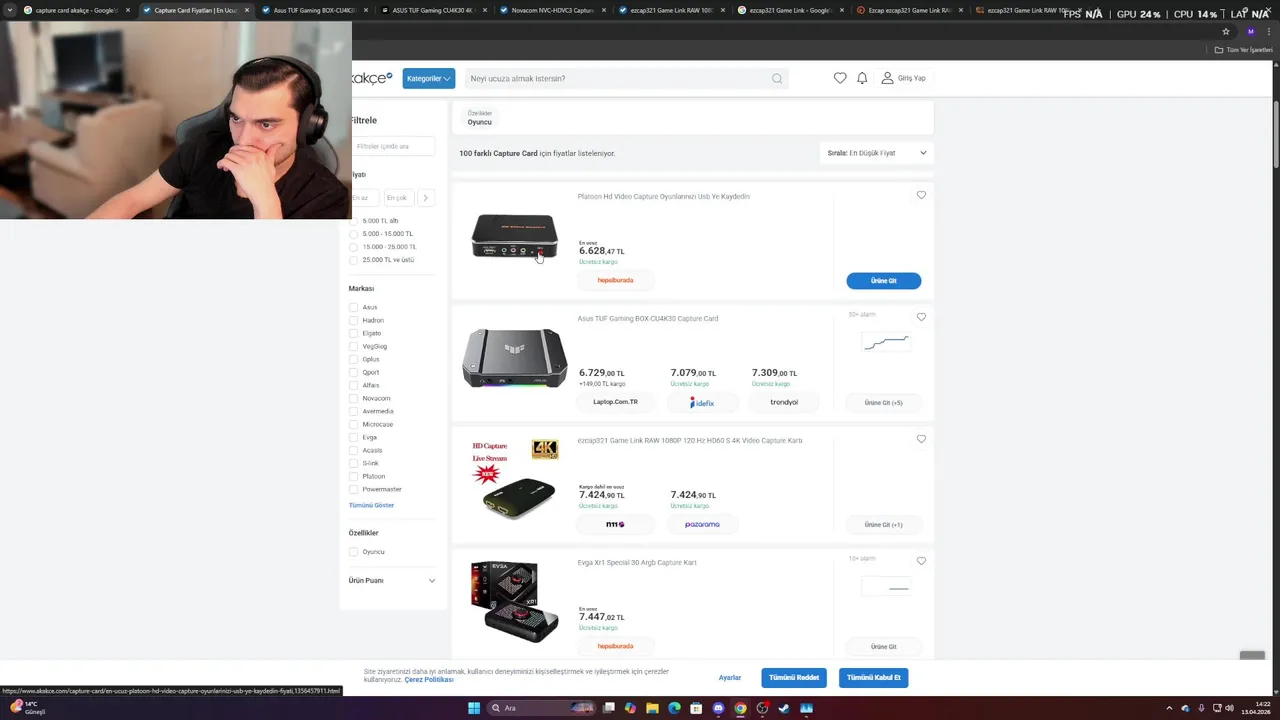The image size is (1280, 720).
Task: Check the Asus brand filter
Action: (353, 307)
